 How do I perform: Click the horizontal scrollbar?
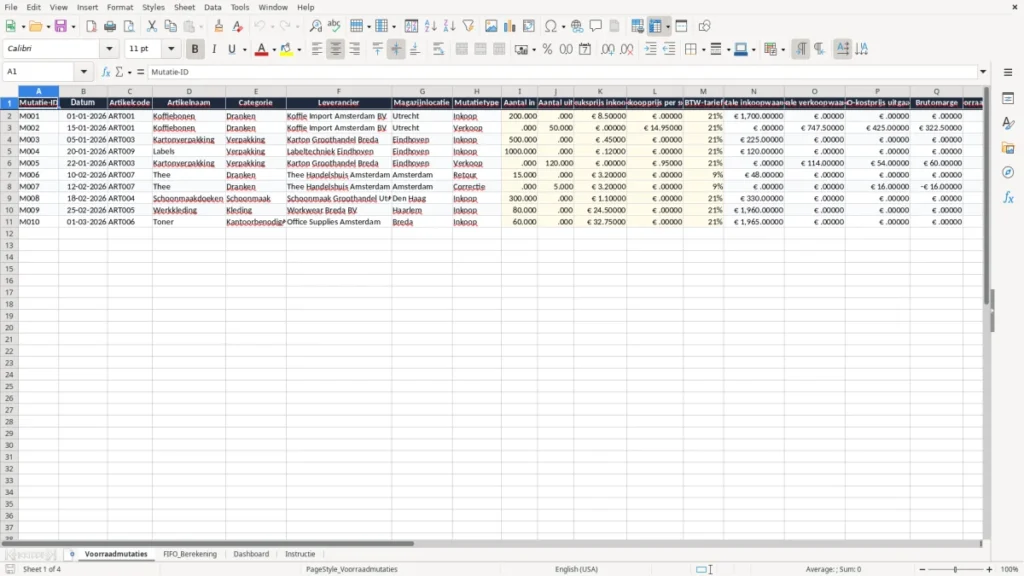click(208, 543)
